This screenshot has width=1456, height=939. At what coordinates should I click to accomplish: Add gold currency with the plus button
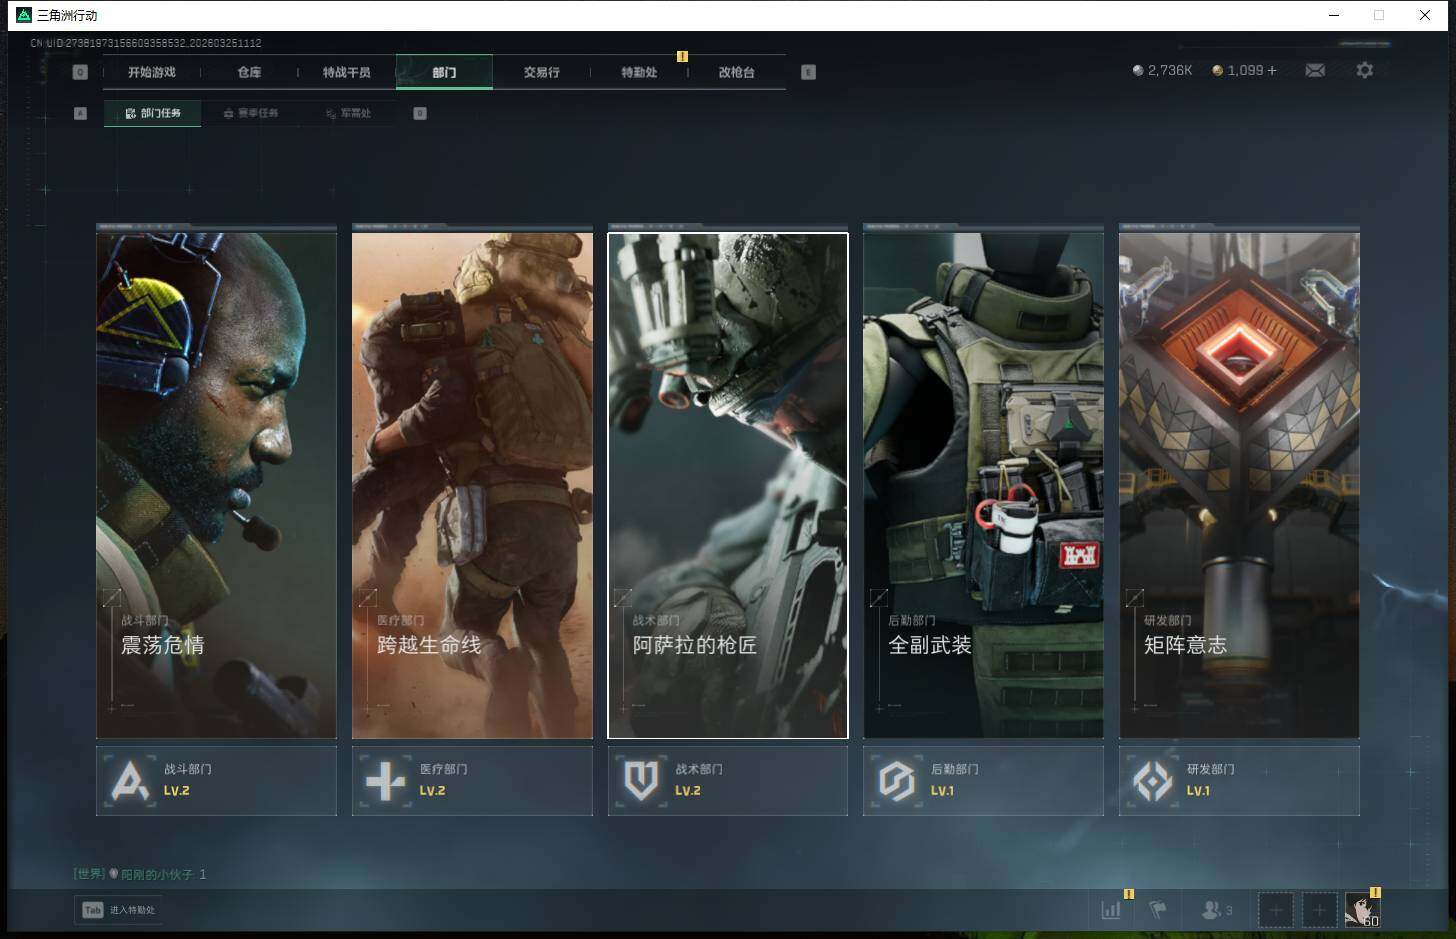pyautogui.click(x=1272, y=70)
